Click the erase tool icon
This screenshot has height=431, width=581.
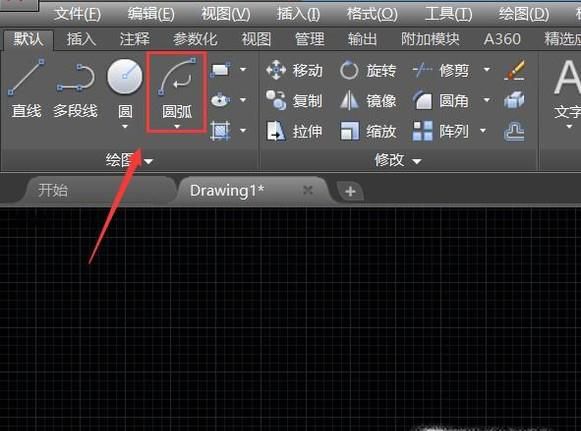pos(515,70)
